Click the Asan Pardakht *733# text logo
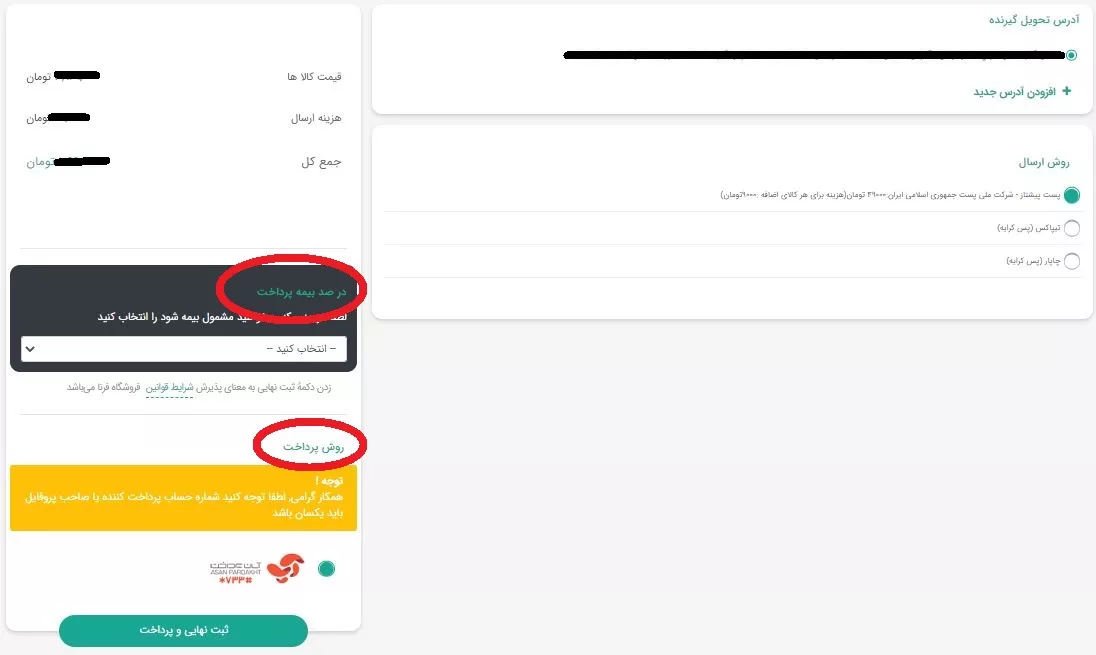Image resolution: width=1096 pixels, height=655 pixels. pyautogui.click(x=236, y=573)
